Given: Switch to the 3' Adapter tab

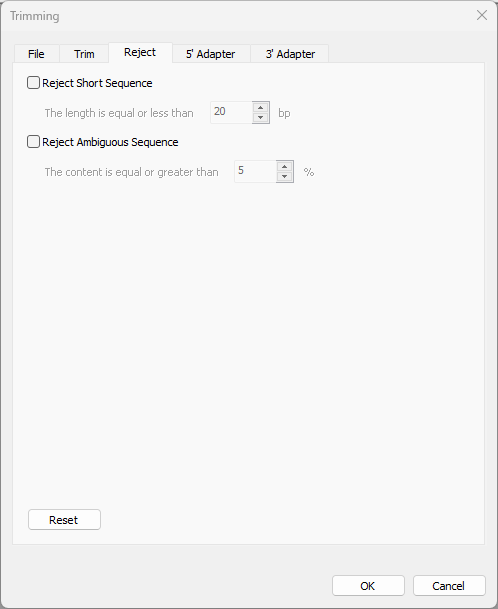Looking at the screenshot, I should (290, 54).
